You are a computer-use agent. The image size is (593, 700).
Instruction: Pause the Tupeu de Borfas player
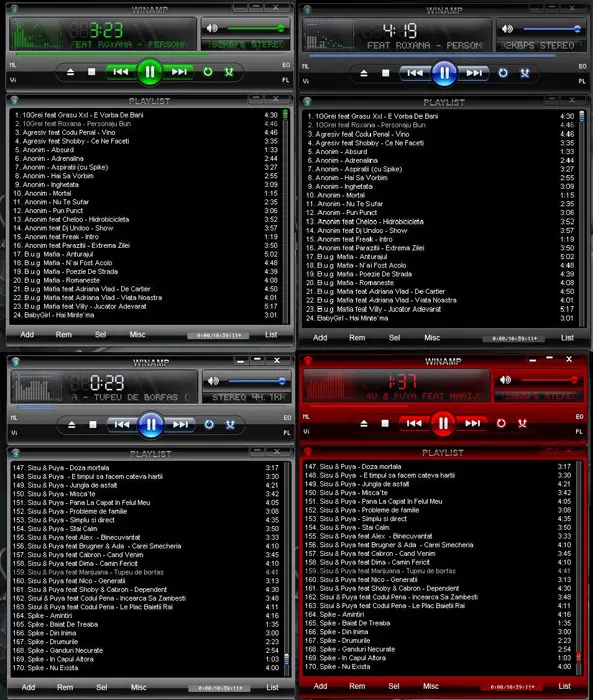tap(150, 425)
